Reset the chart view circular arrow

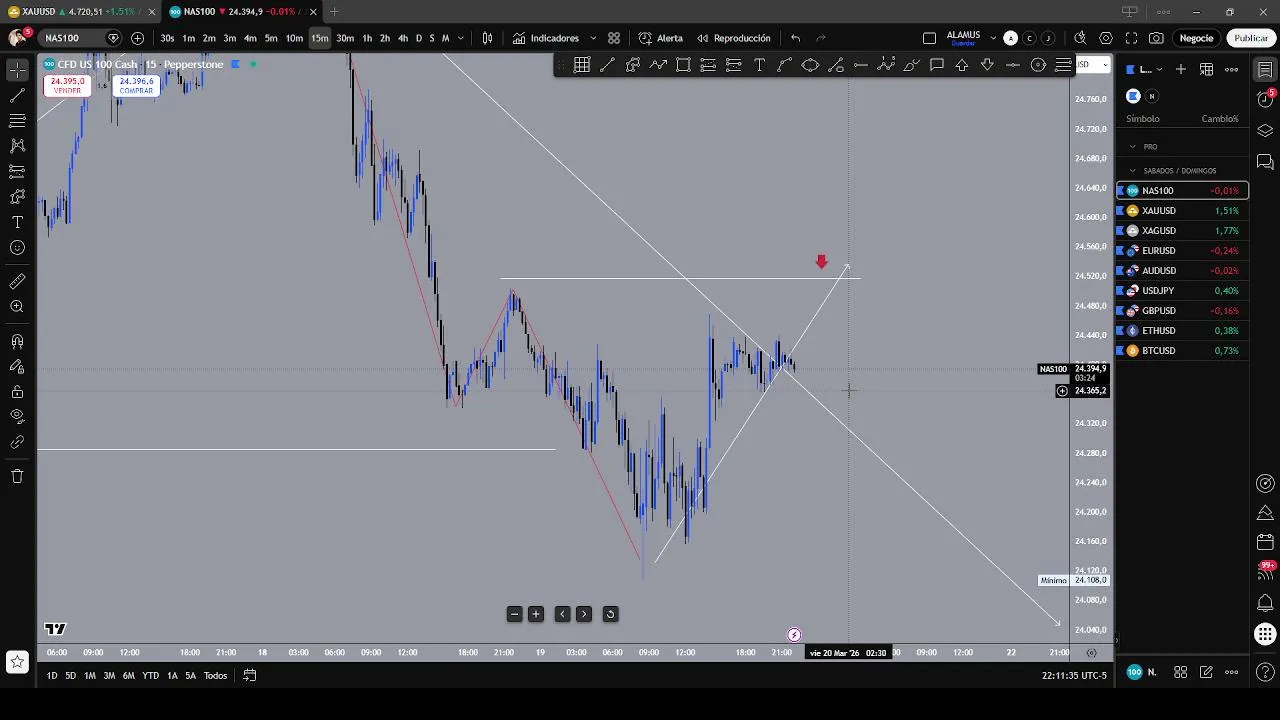[x=610, y=614]
